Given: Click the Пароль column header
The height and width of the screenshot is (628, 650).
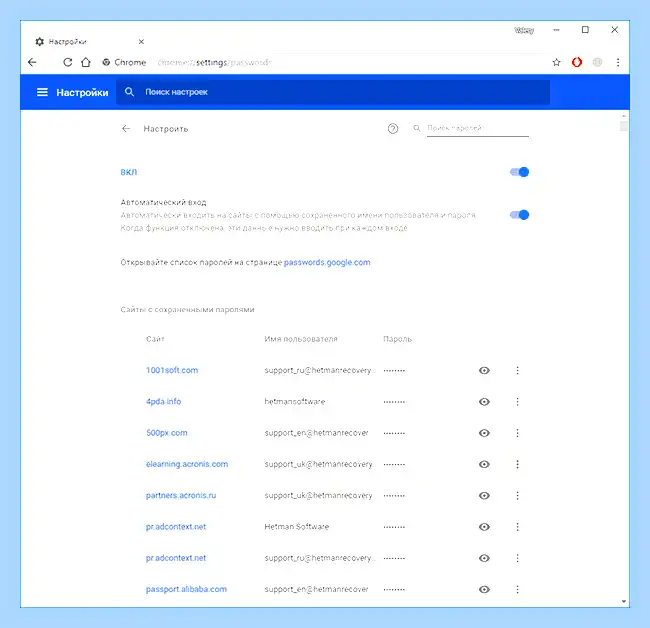Looking at the screenshot, I should coord(398,339).
